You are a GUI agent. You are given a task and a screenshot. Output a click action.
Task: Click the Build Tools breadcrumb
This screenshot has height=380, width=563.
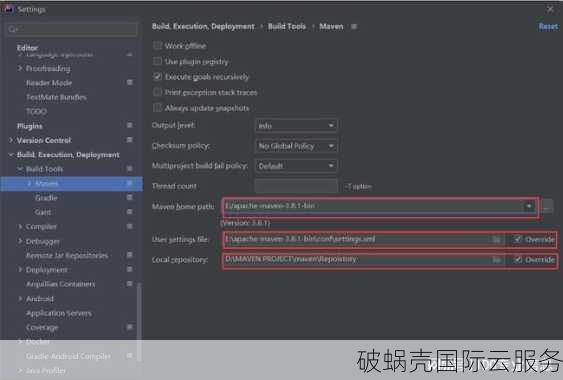click(x=287, y=27)
